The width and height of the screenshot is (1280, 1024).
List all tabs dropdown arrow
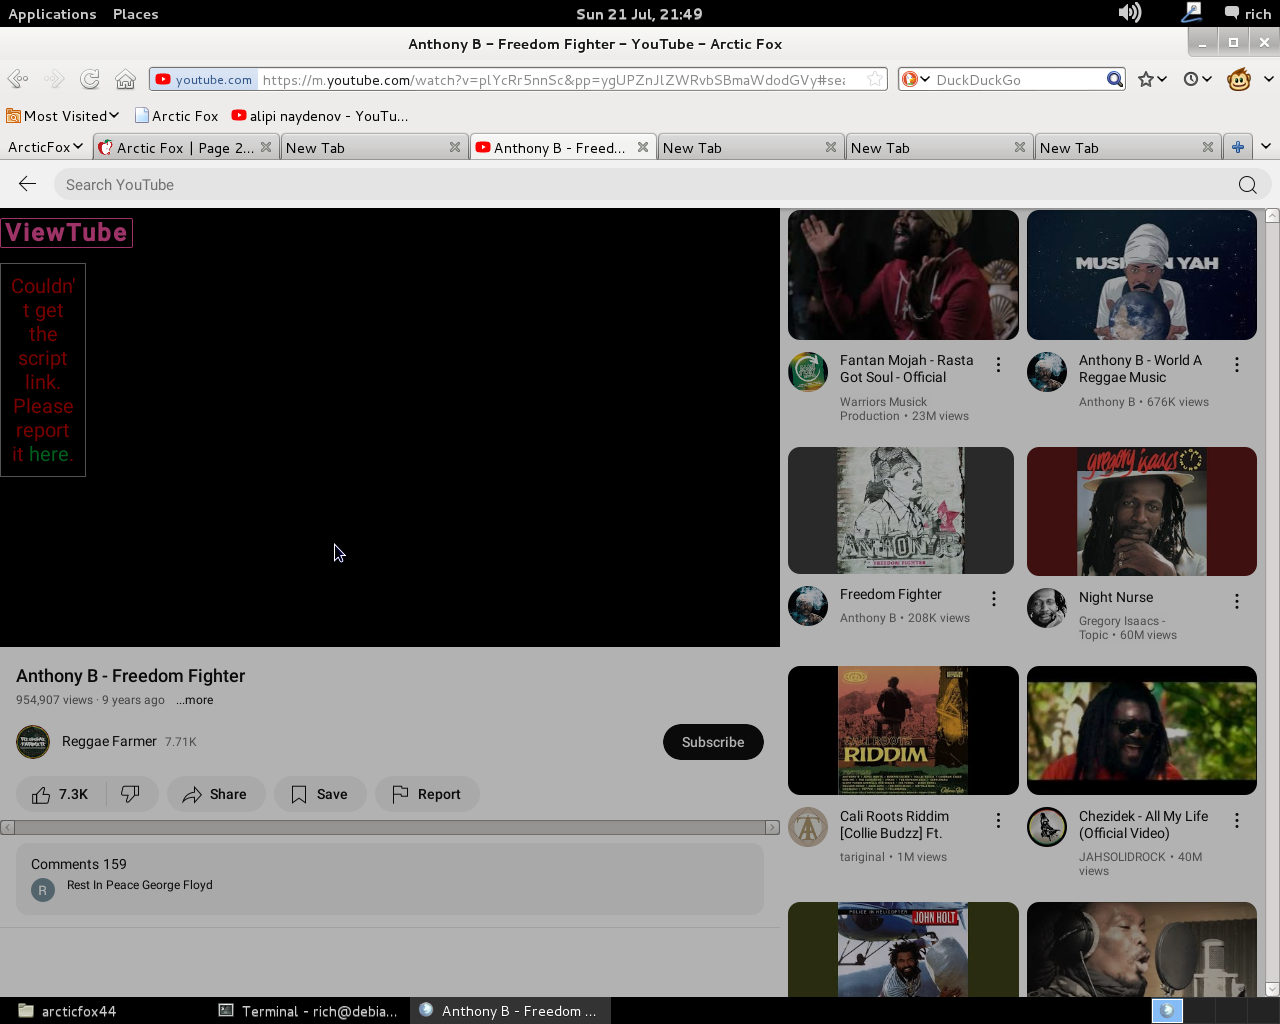[1266, 147]
